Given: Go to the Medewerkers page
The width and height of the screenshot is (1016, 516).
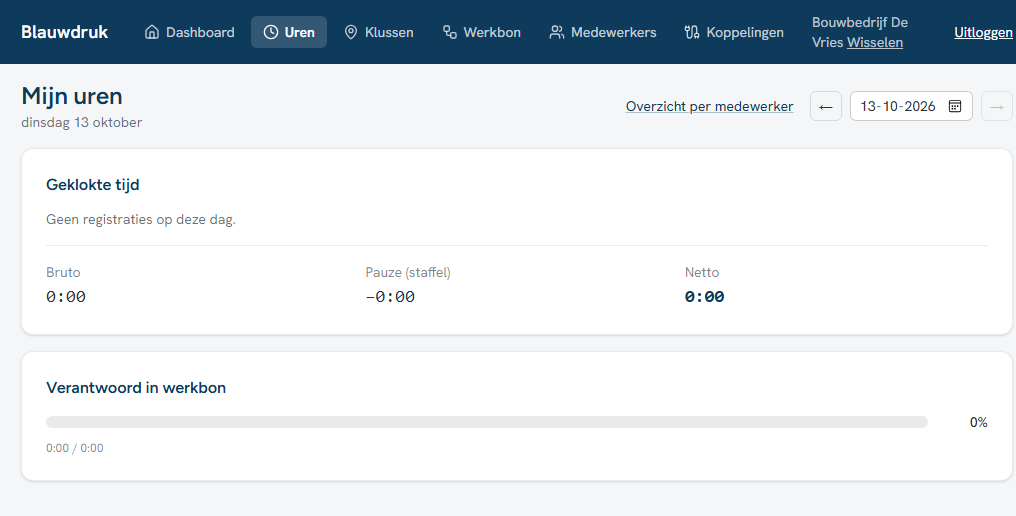Looking at the screenshot, I should pyautogui.click(x=603, y=32).
